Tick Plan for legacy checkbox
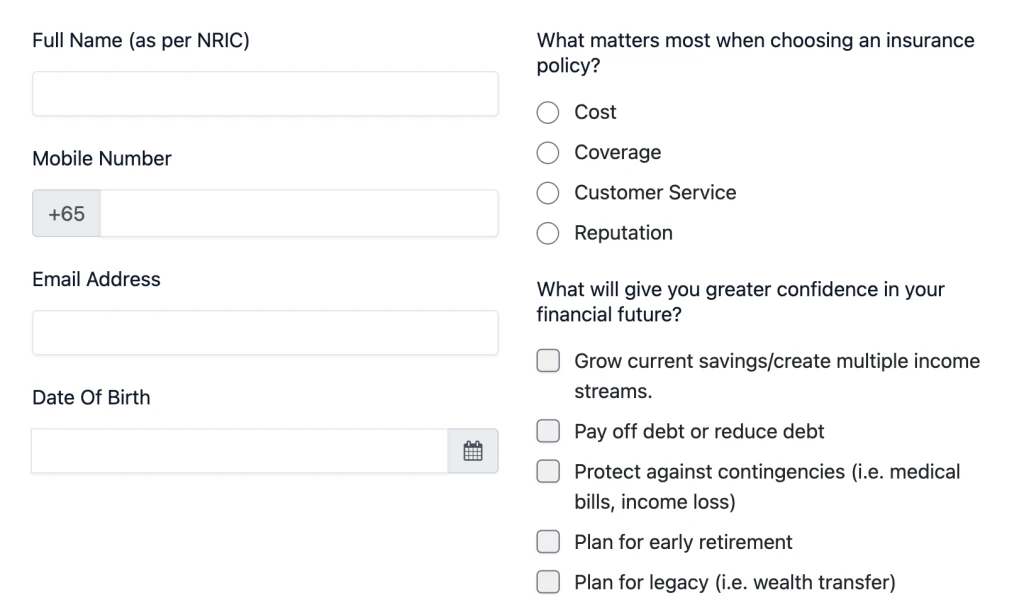 (548, 582)
